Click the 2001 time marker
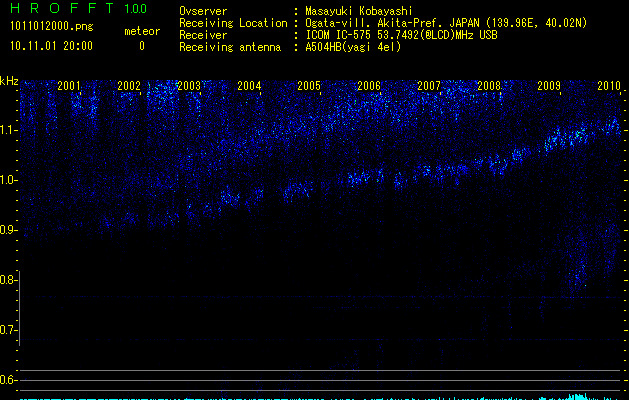This screenshot has width=629, height=400. (x=69, y=85)
